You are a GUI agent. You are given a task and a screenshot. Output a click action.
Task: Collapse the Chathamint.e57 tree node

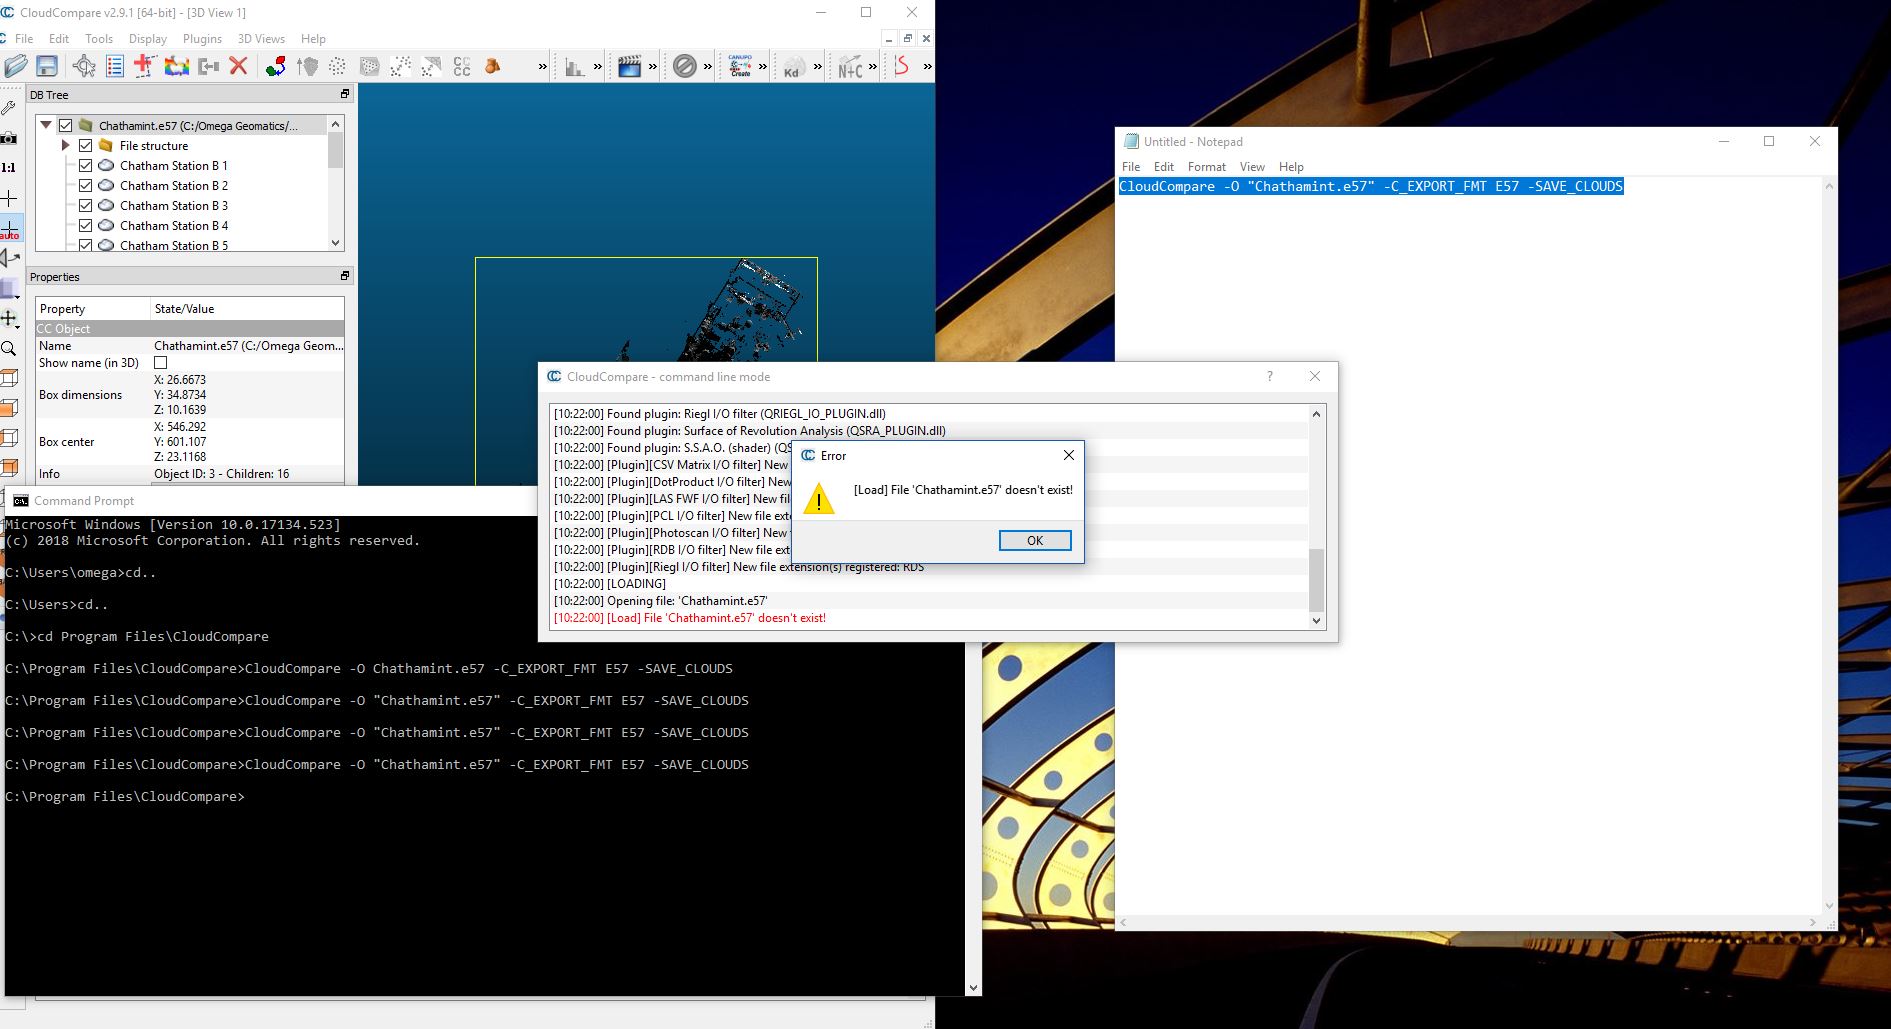coord(46,126)
